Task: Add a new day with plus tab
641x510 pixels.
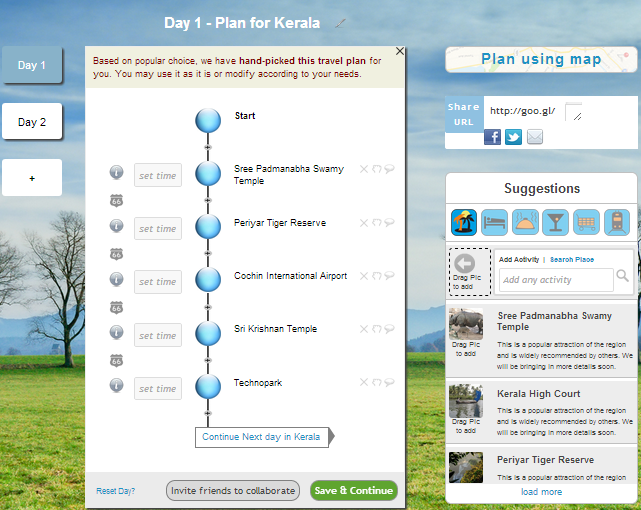Action: [32, 178]
